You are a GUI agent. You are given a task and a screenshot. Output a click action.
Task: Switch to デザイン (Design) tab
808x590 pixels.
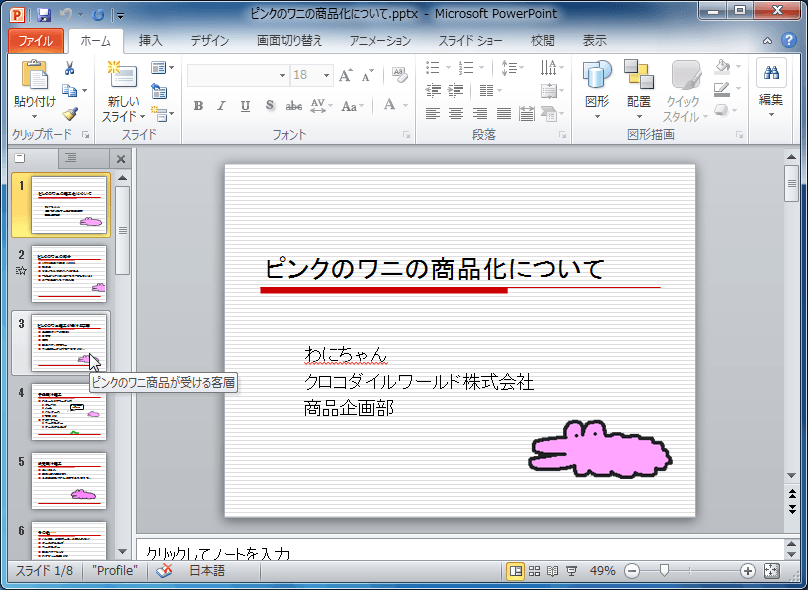tap(210, 41)
